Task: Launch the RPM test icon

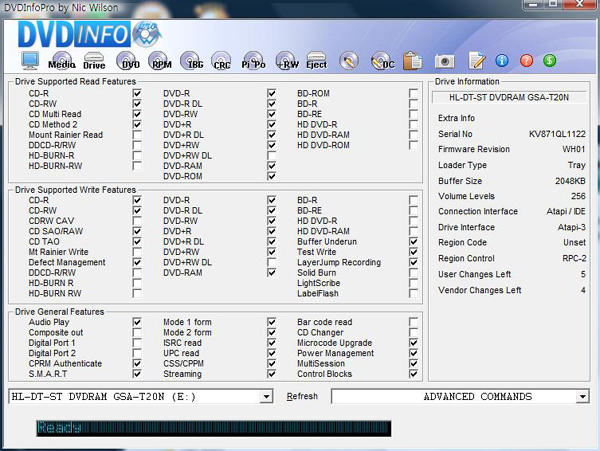Action: tap(161, 61)
